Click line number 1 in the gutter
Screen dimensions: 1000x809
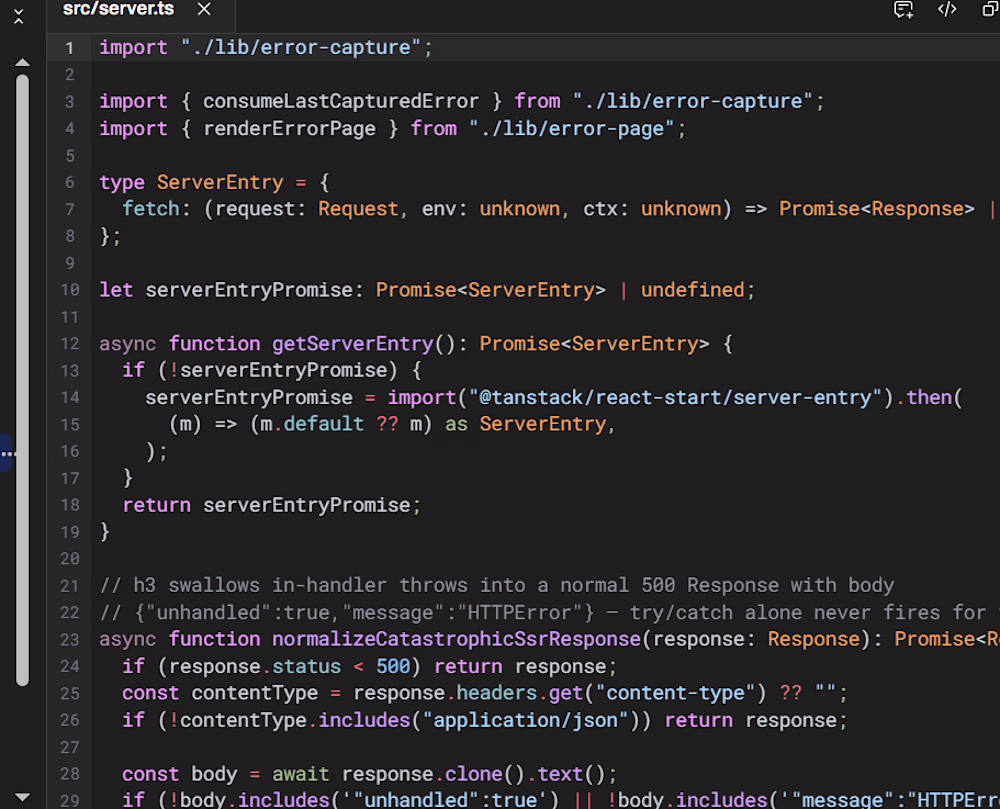[70, 48]
